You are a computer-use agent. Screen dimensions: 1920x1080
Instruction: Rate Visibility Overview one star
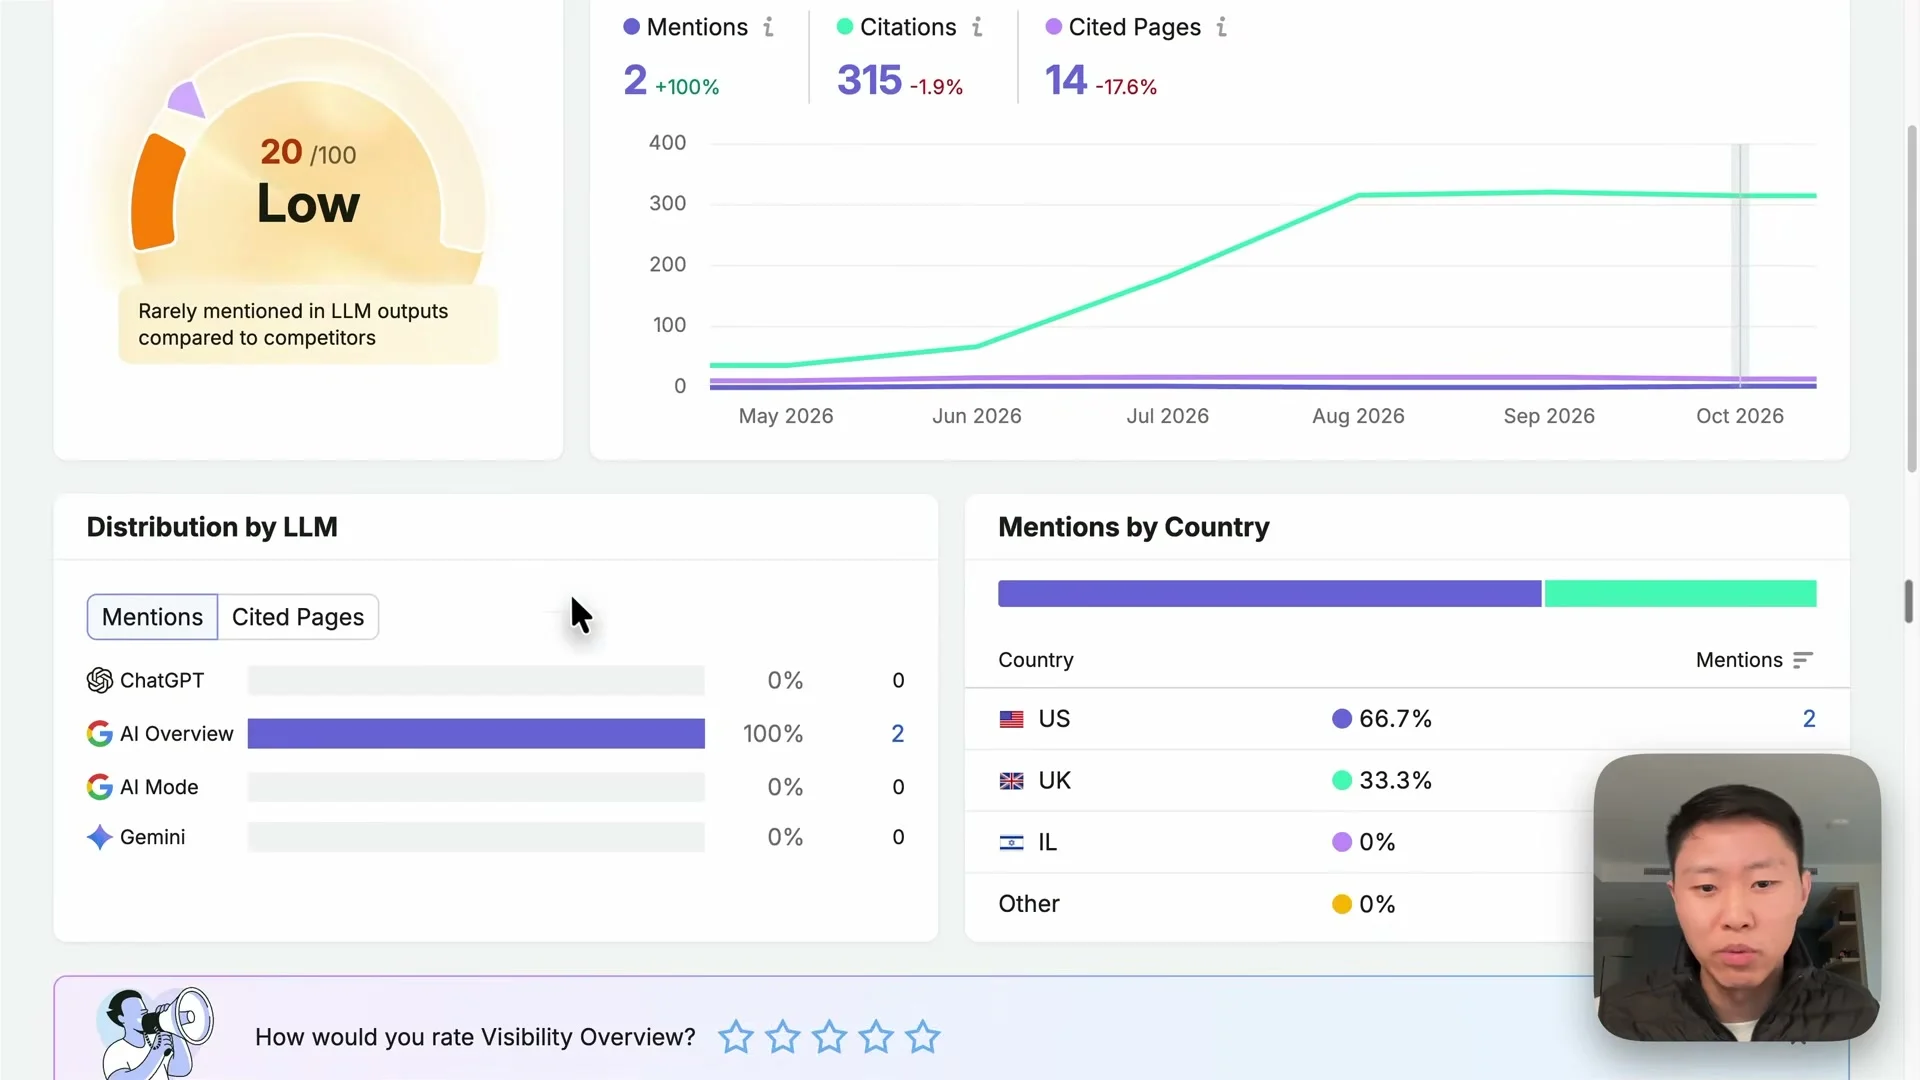click(x=735, y=1037)
